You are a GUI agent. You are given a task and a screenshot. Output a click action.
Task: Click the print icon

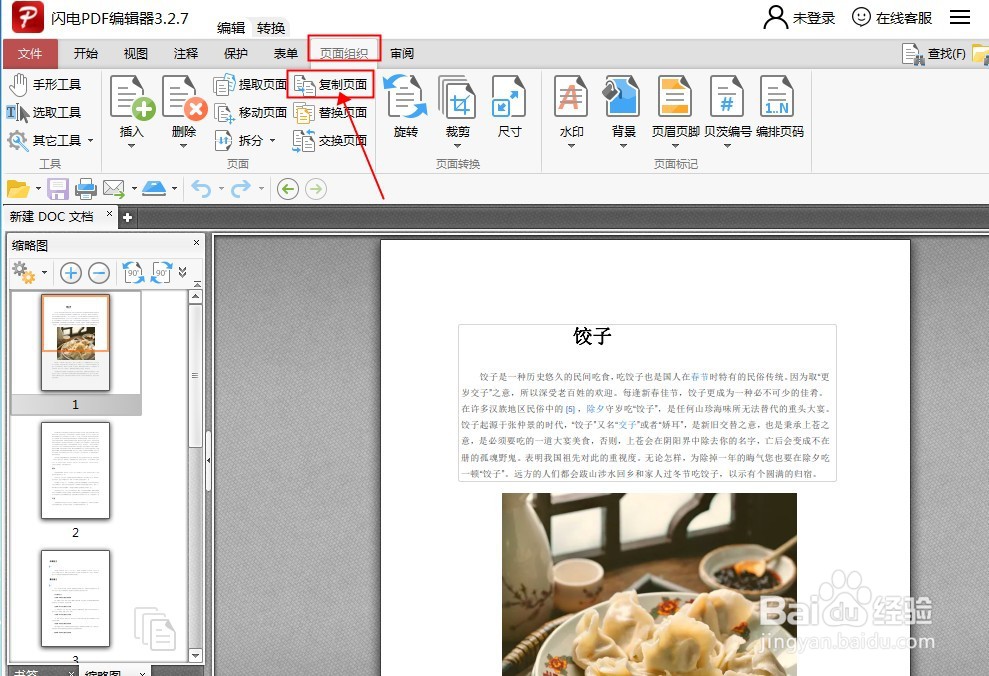86,189
